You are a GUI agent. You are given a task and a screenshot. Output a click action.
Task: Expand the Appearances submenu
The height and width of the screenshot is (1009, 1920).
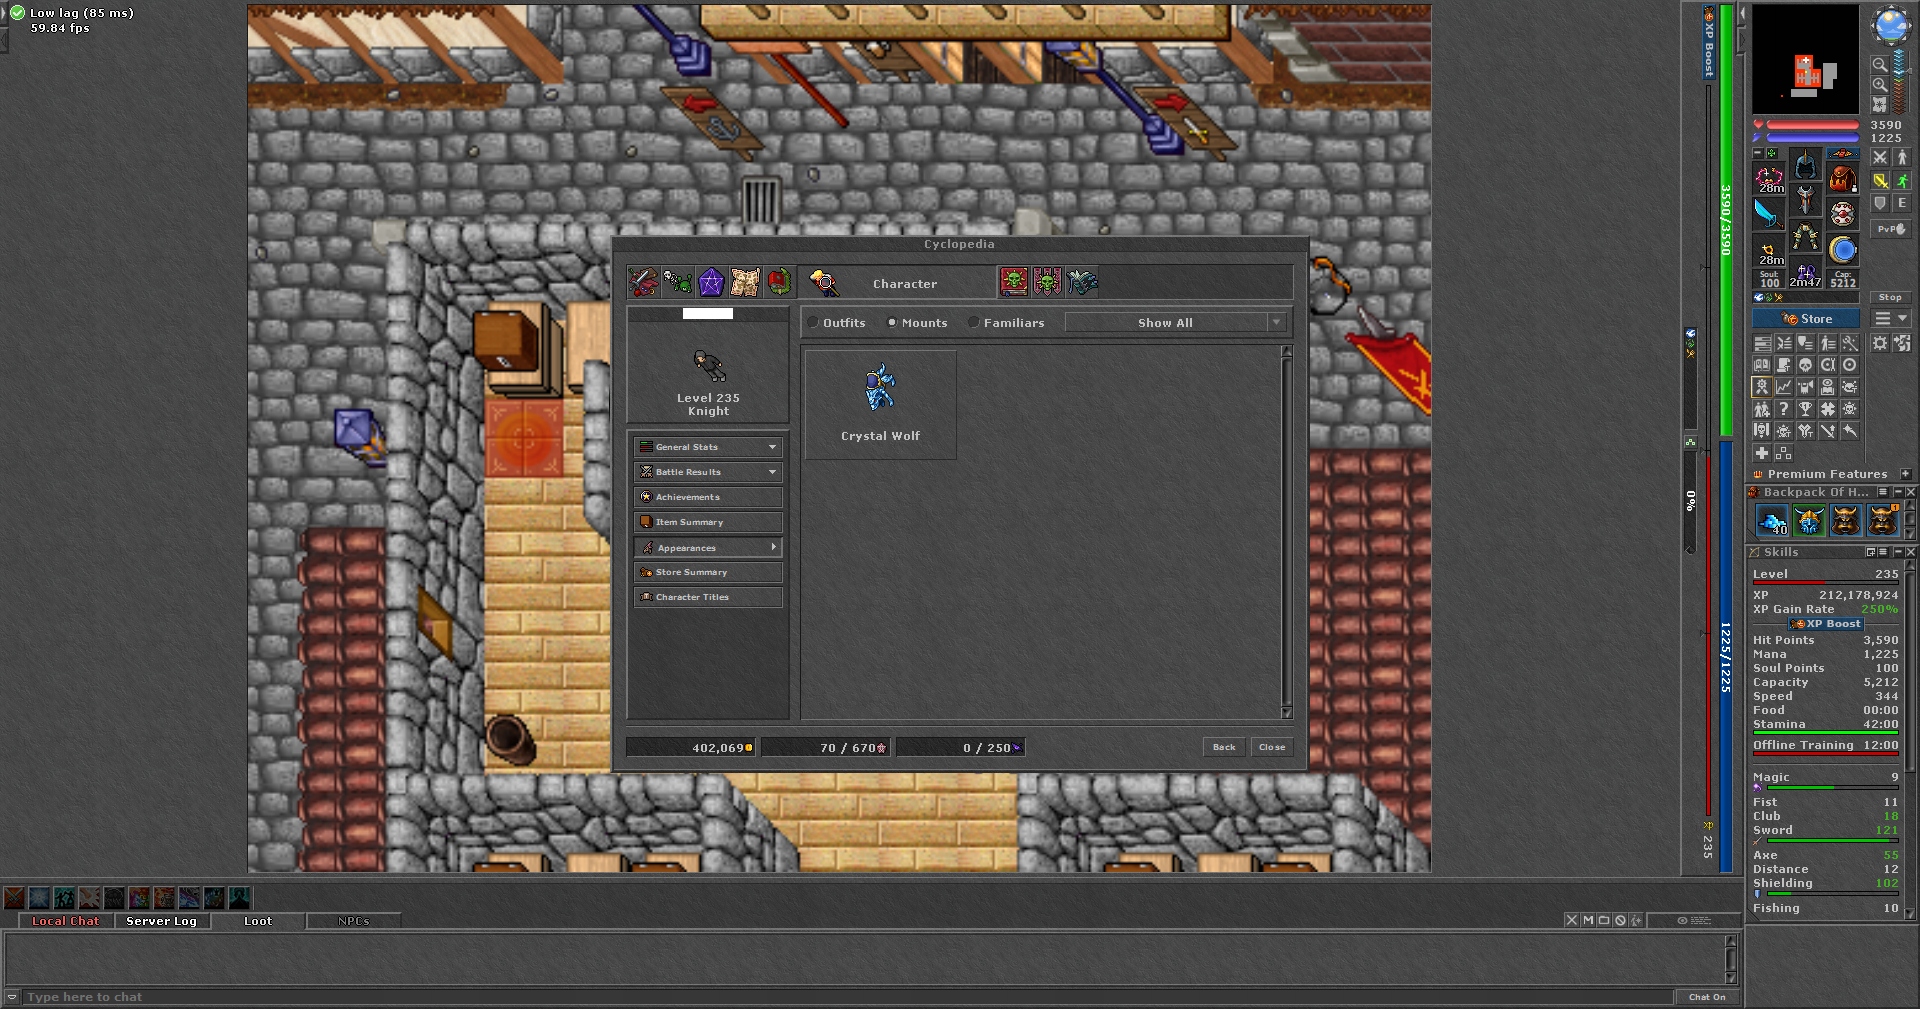[x=708, y=548]
